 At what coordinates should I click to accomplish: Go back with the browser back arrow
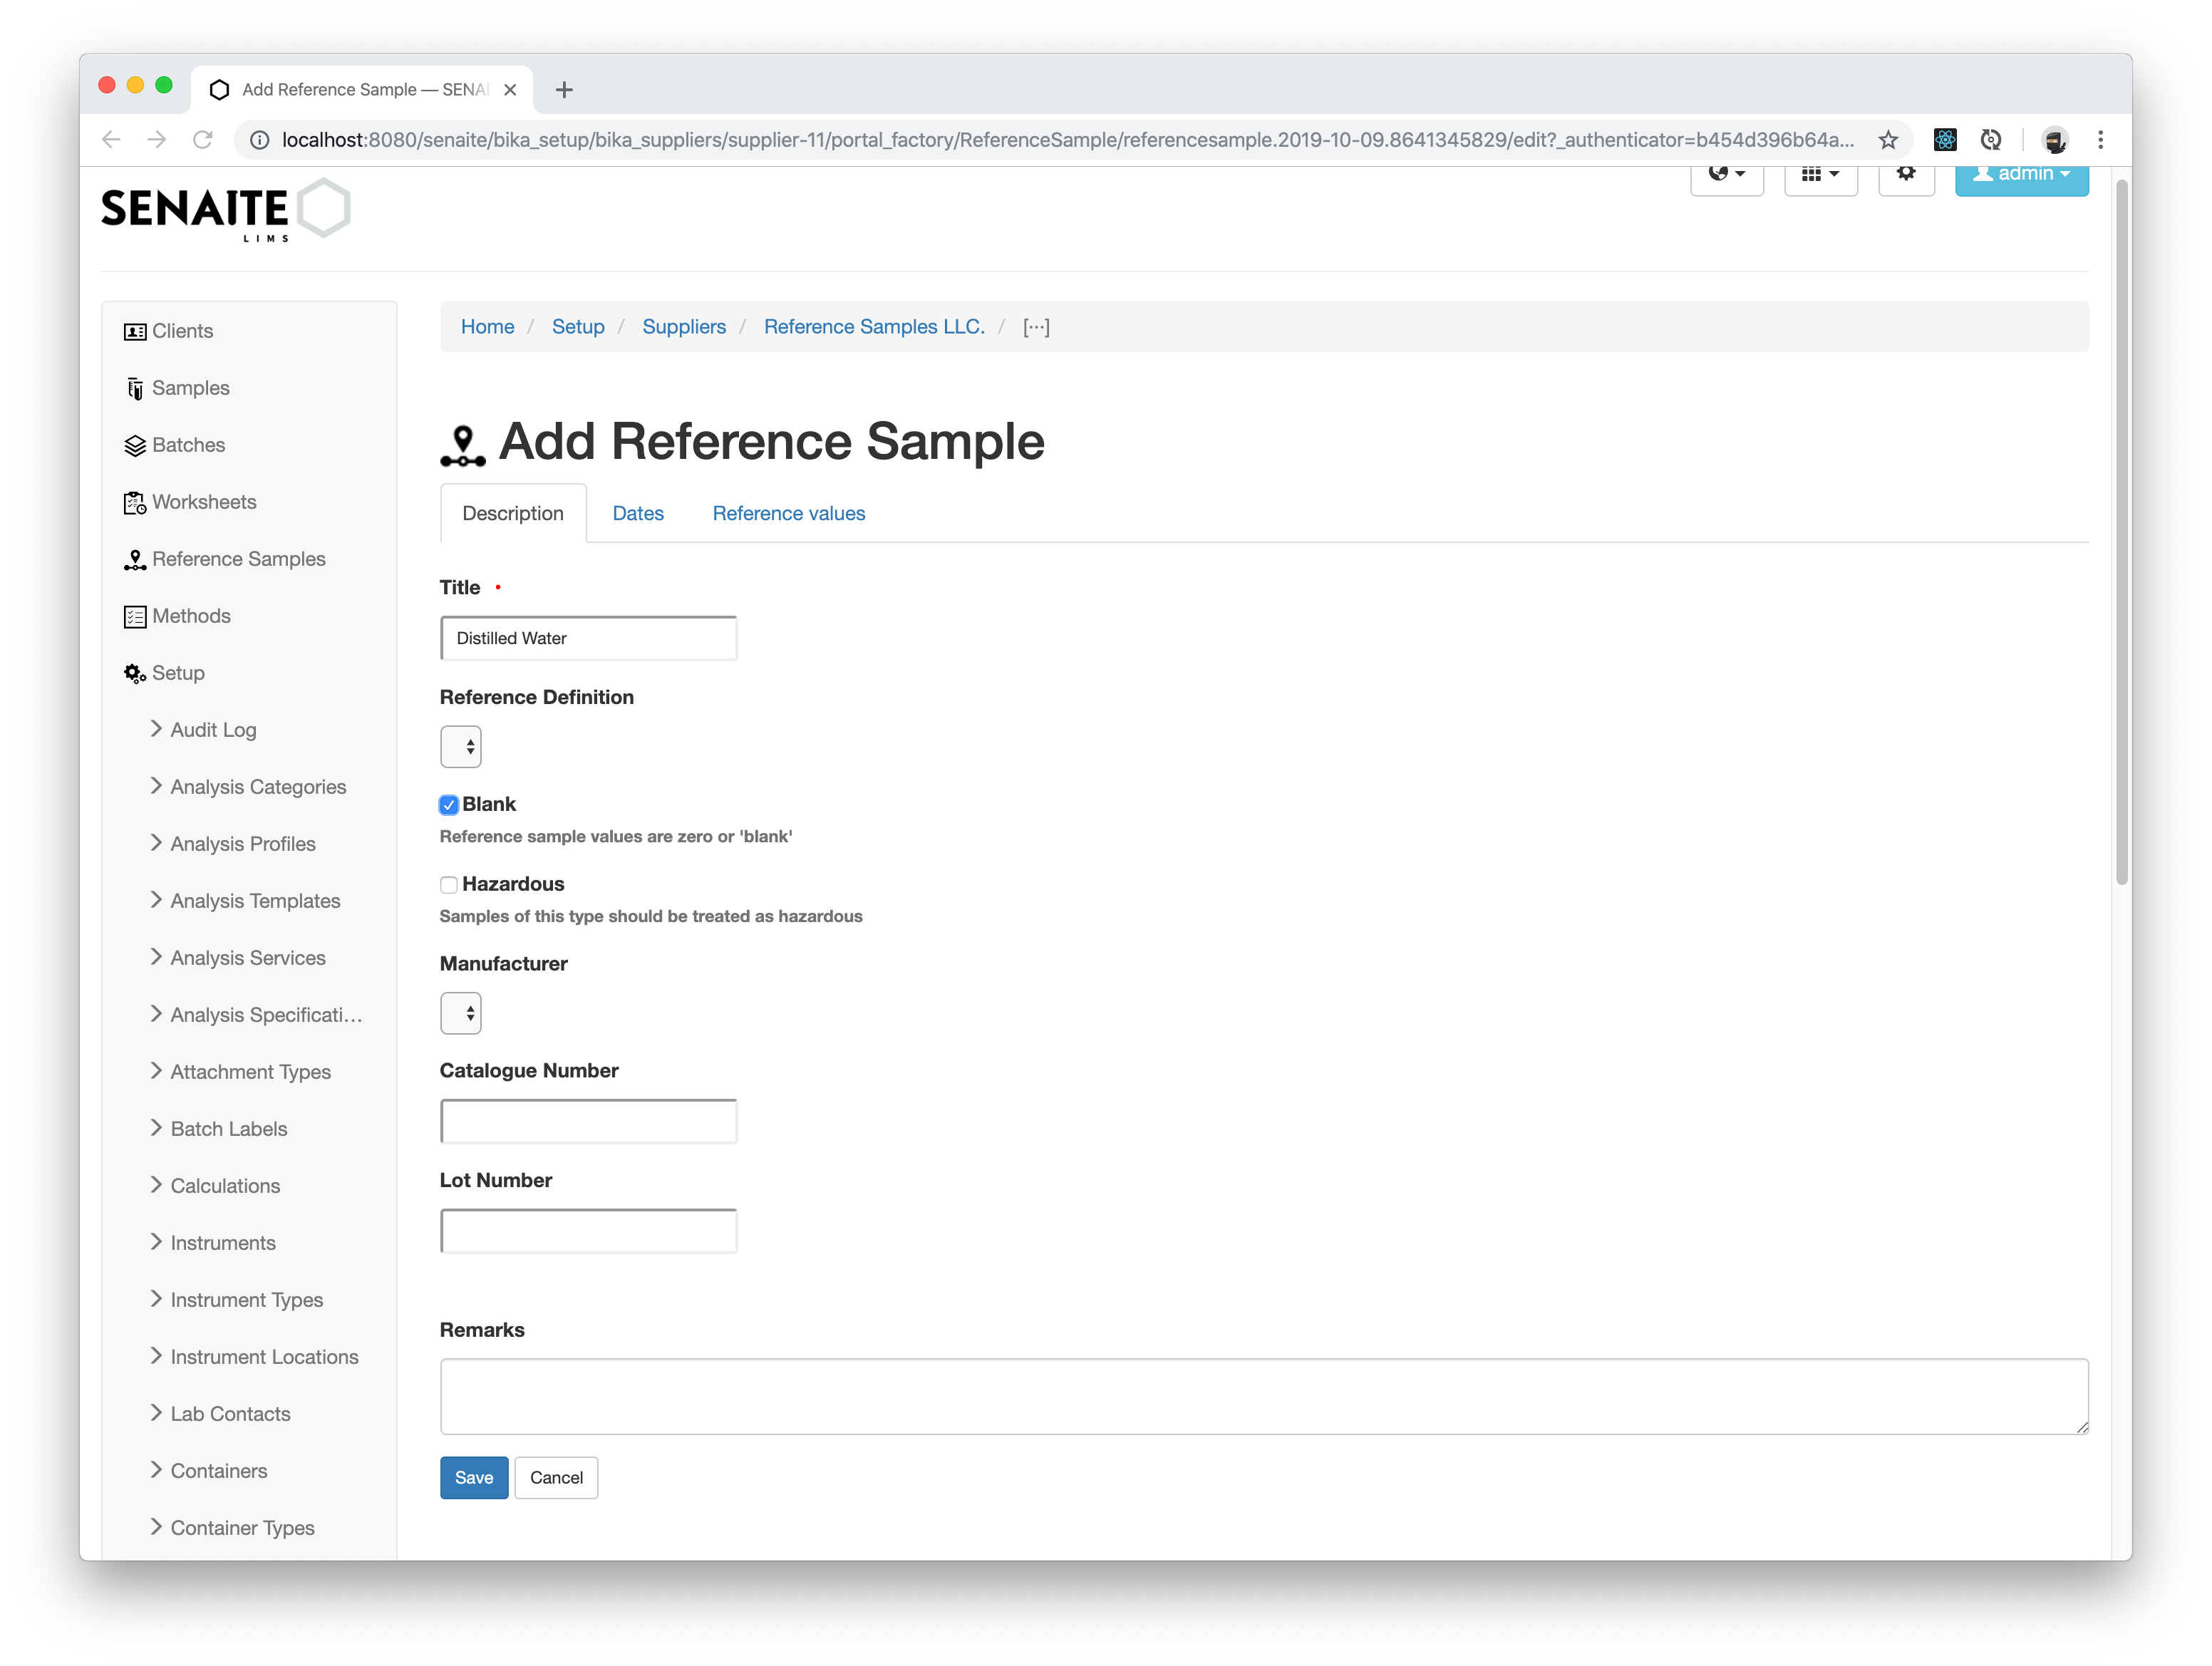[x=111, y=140]
